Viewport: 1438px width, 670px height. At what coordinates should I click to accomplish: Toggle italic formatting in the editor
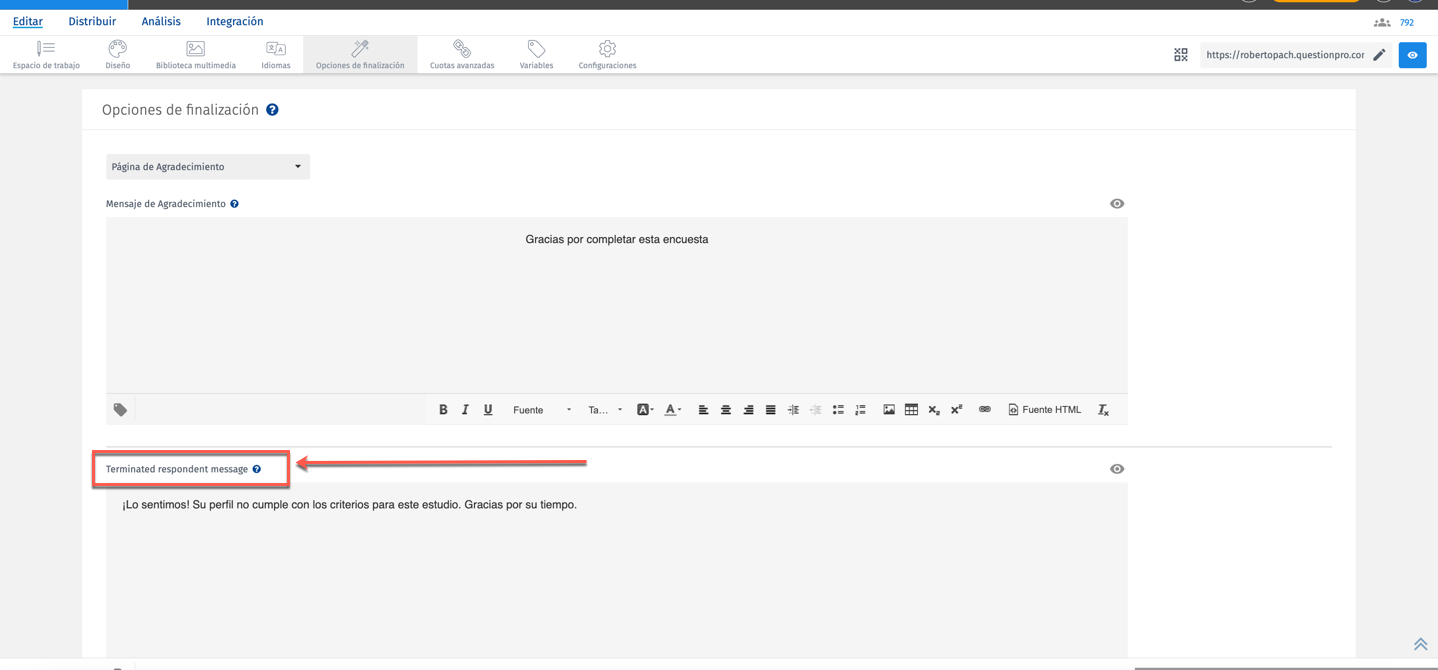tap(464, 409)
